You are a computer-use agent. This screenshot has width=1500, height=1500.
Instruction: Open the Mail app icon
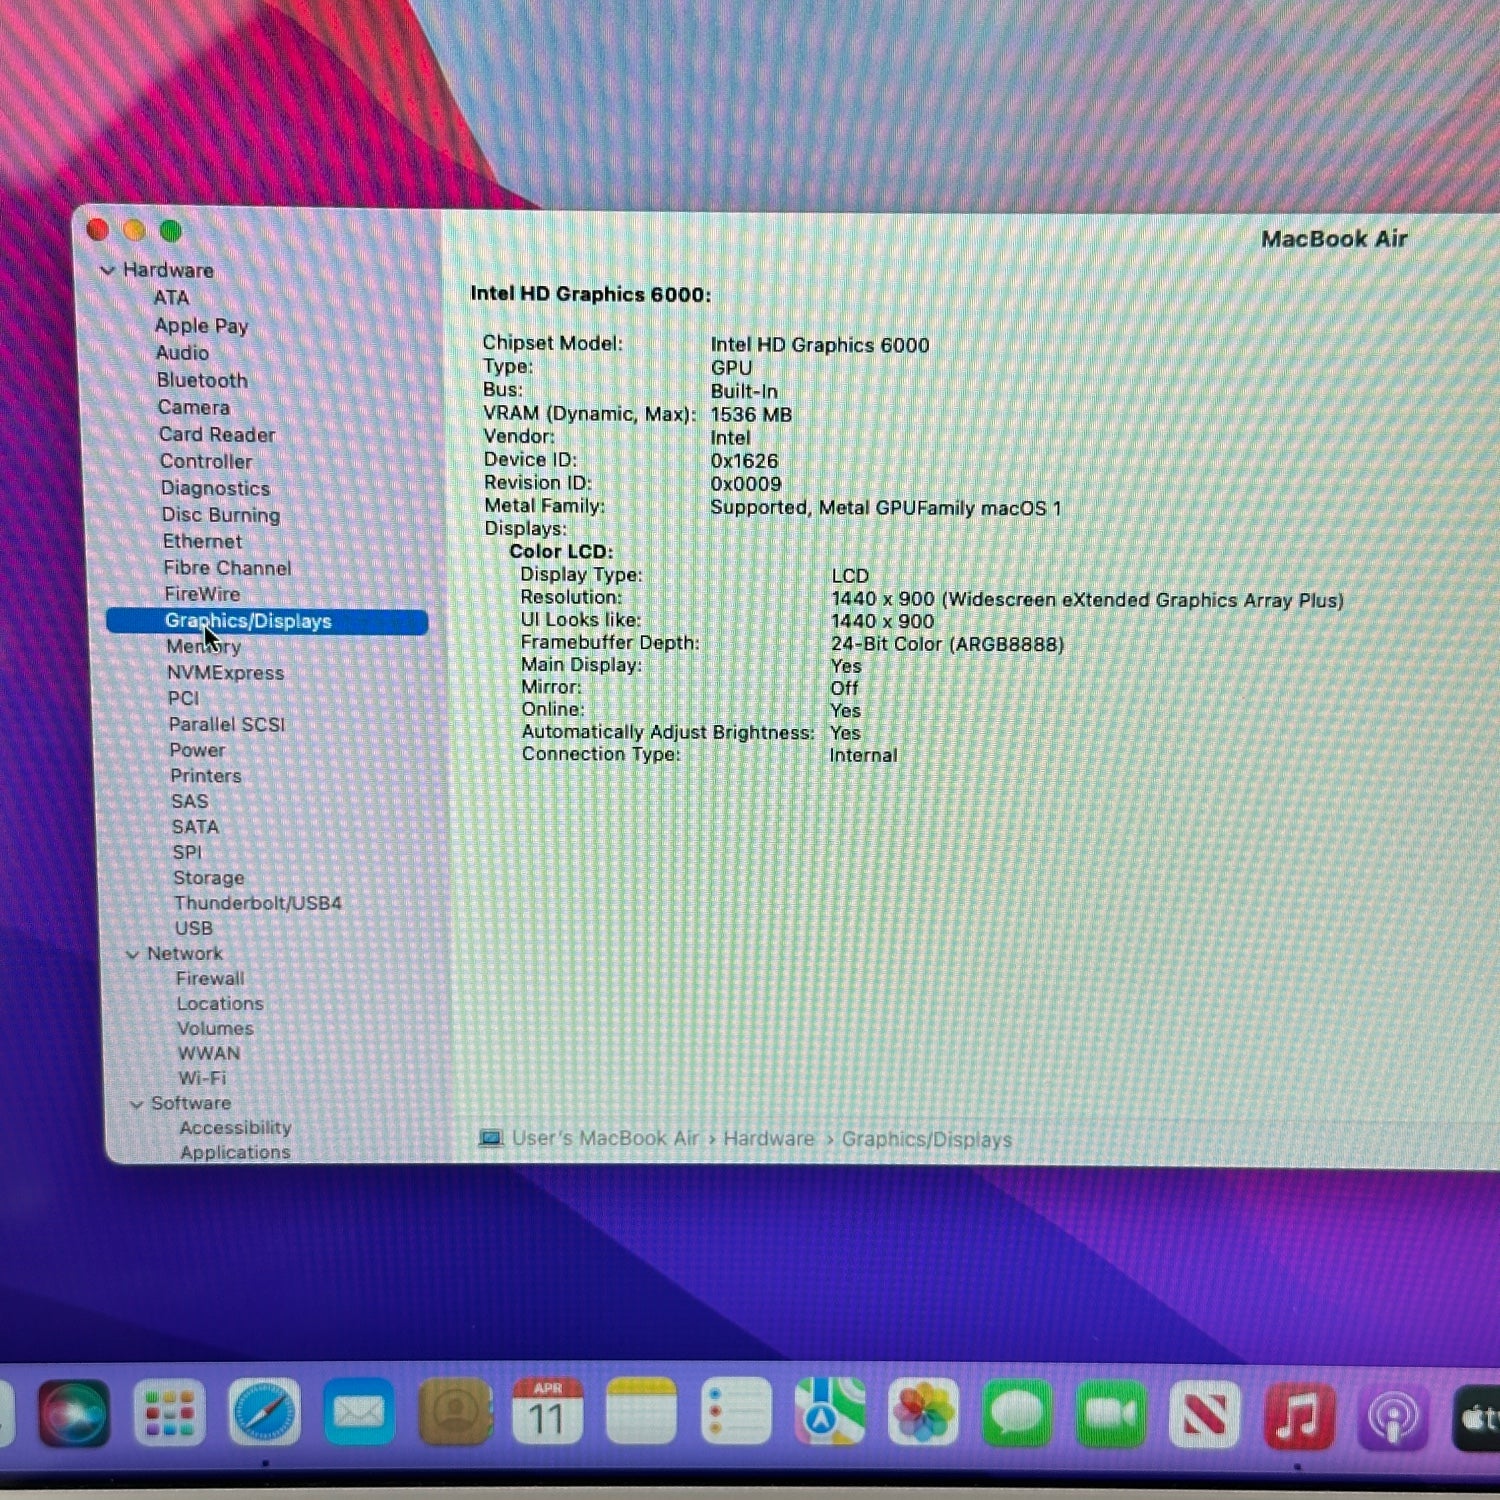[x=358, y=1413]
